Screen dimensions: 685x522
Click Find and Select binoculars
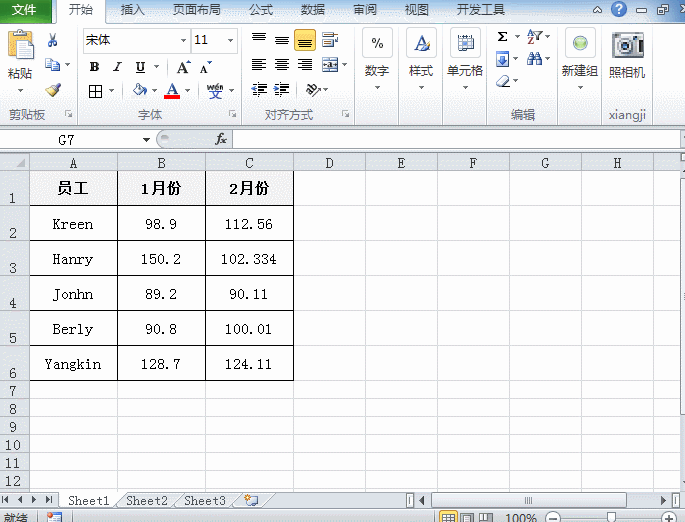click(534, 59)
